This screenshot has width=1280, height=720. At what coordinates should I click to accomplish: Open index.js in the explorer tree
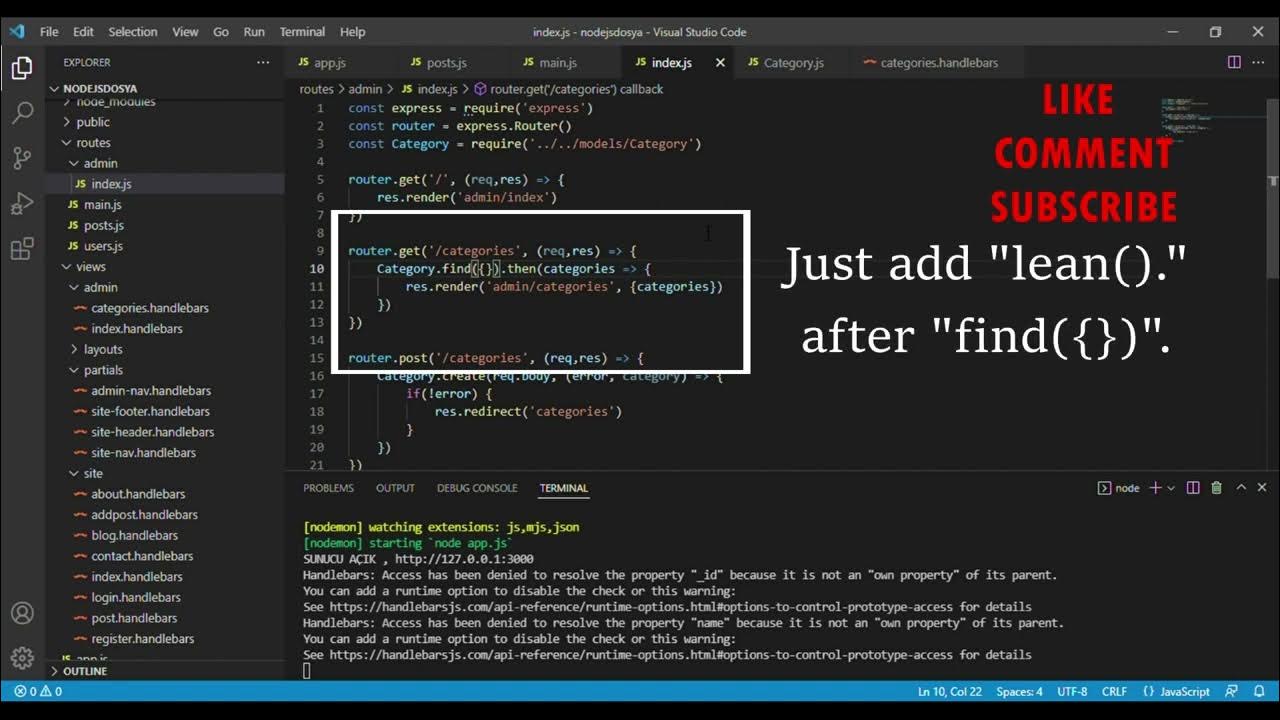tap(165, 184)
